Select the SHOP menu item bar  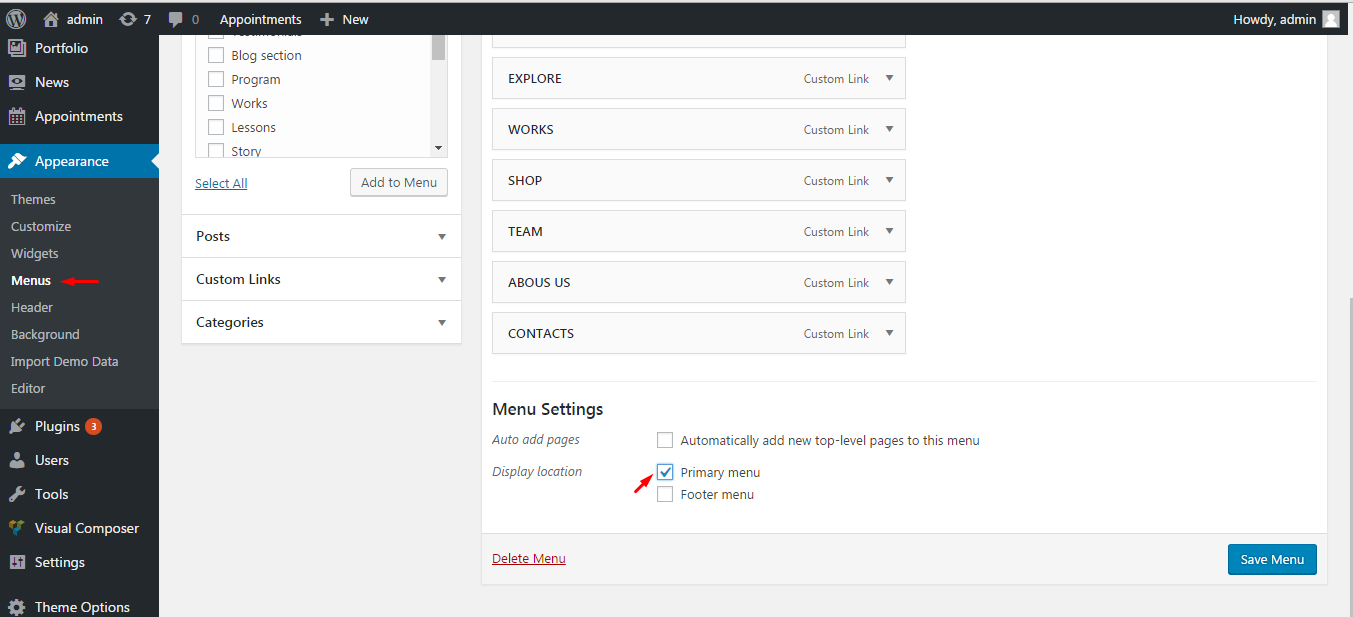coord(699,180)
